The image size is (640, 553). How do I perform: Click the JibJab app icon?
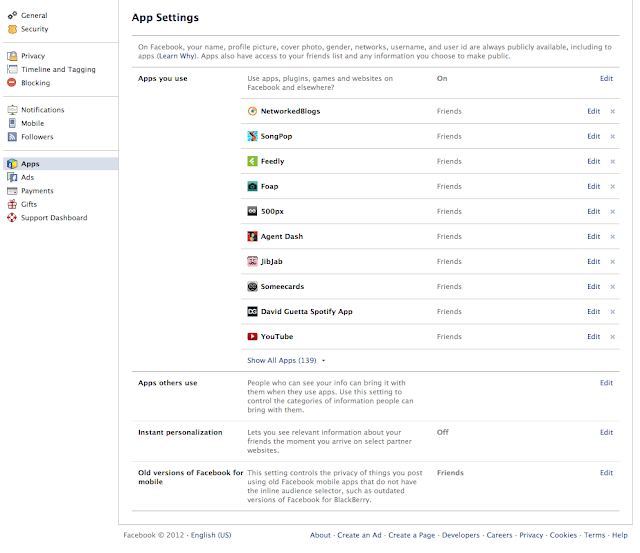pos(253,261)
